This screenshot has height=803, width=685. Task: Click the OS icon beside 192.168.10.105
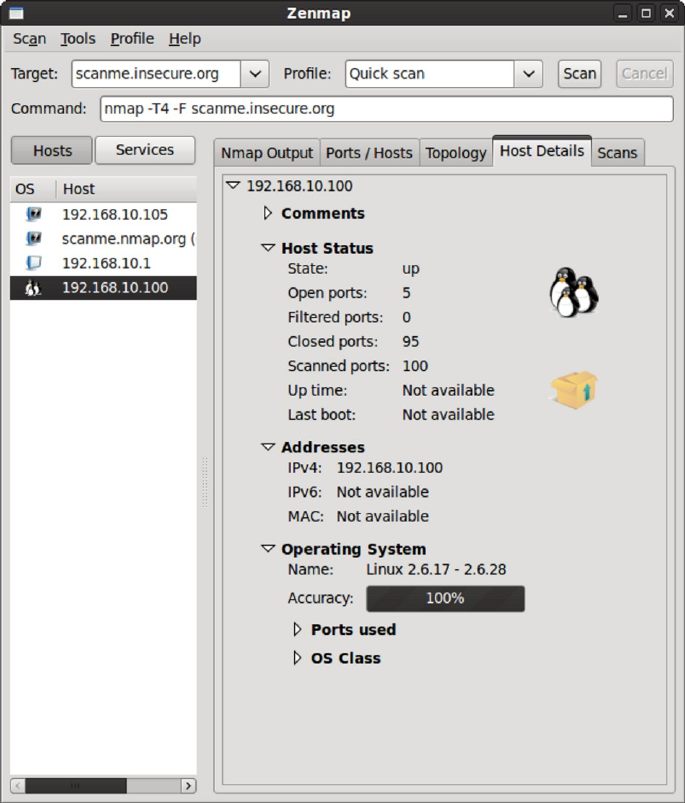(34, 214)
